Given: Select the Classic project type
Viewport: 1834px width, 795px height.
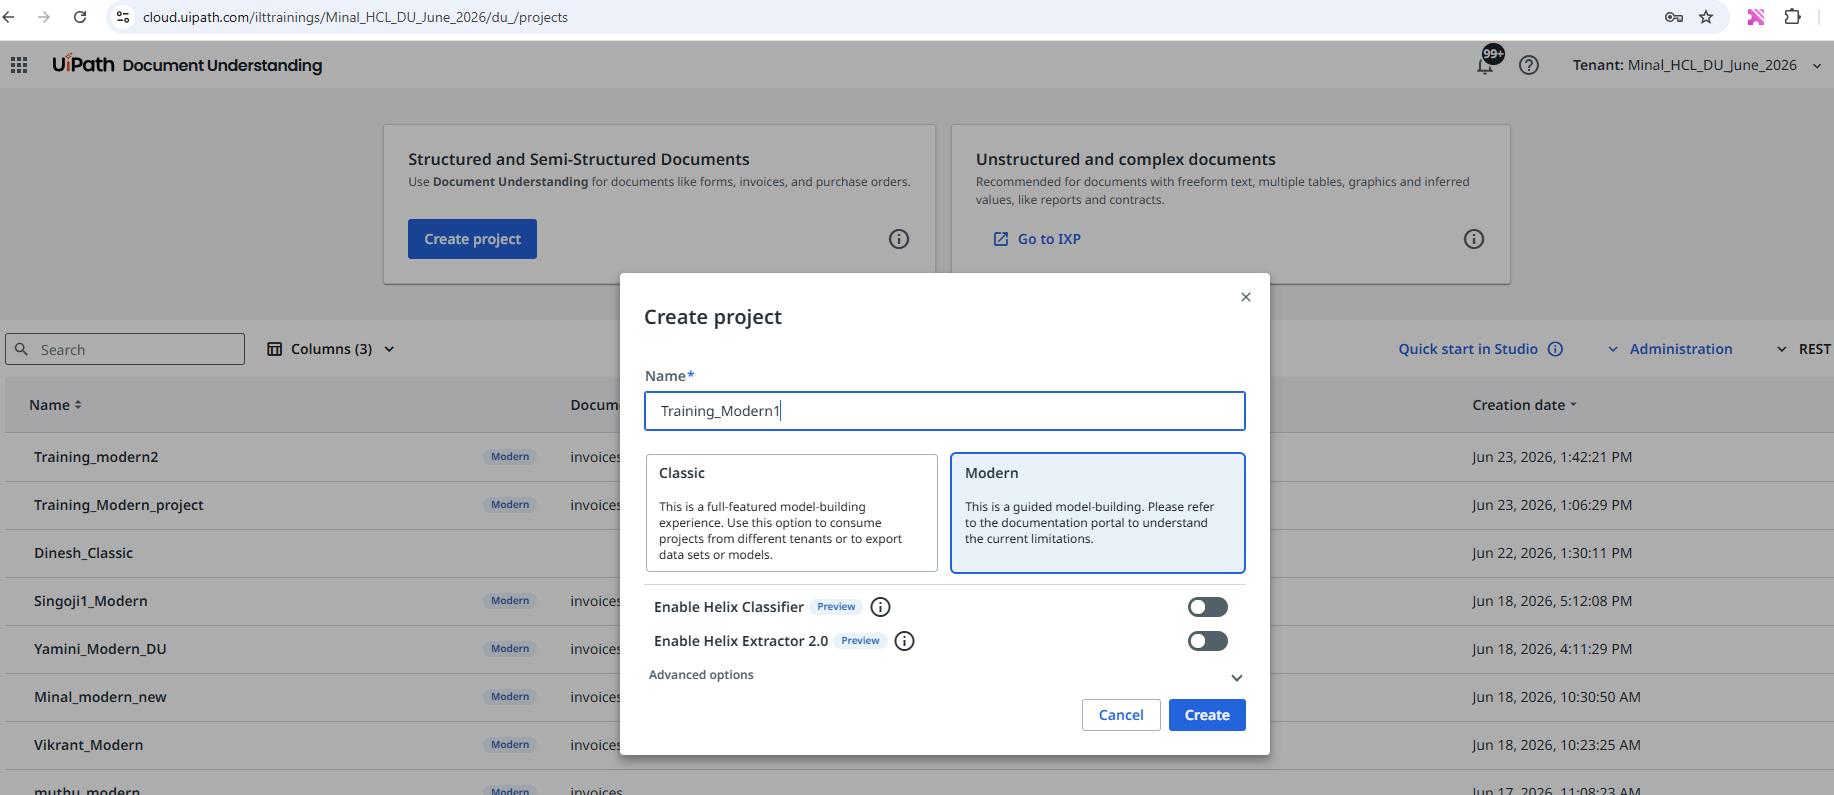Looking at the screenshot, I should click(x=792, y=513).
